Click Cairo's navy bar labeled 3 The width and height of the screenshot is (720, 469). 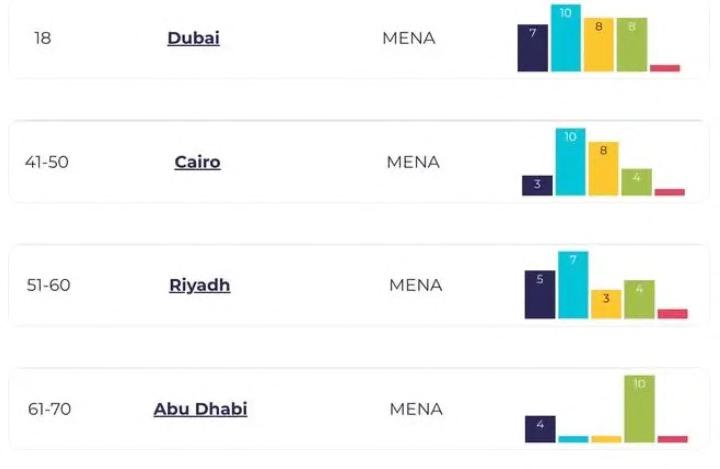click(x=537, y=185)
